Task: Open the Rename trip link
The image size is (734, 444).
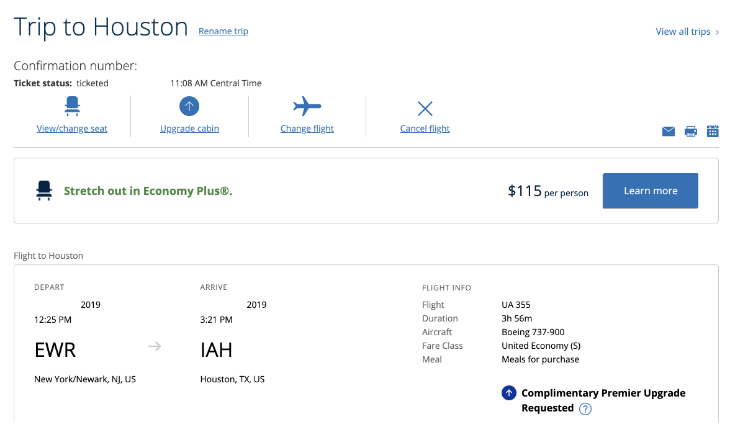Action: (x=223, y=32)
